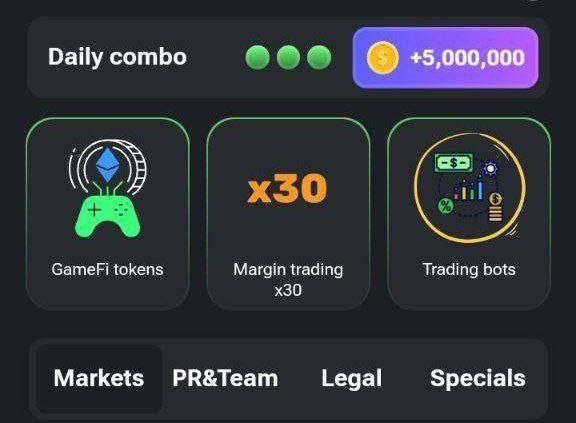Switch to the Markets tab

[99, 379]
